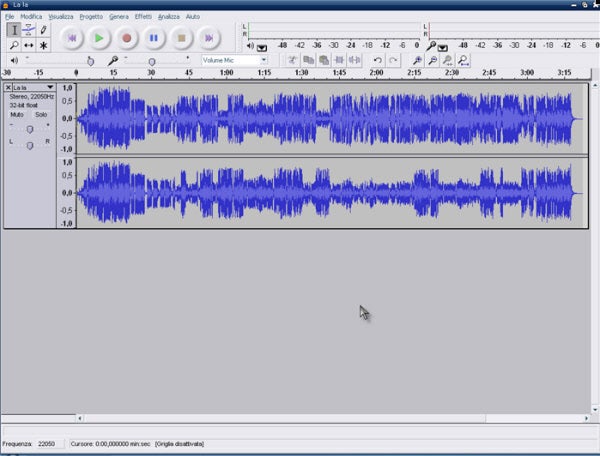Viewport: 600px width, 456px height.
Task: Close the La la track with X
Action: 8,87
